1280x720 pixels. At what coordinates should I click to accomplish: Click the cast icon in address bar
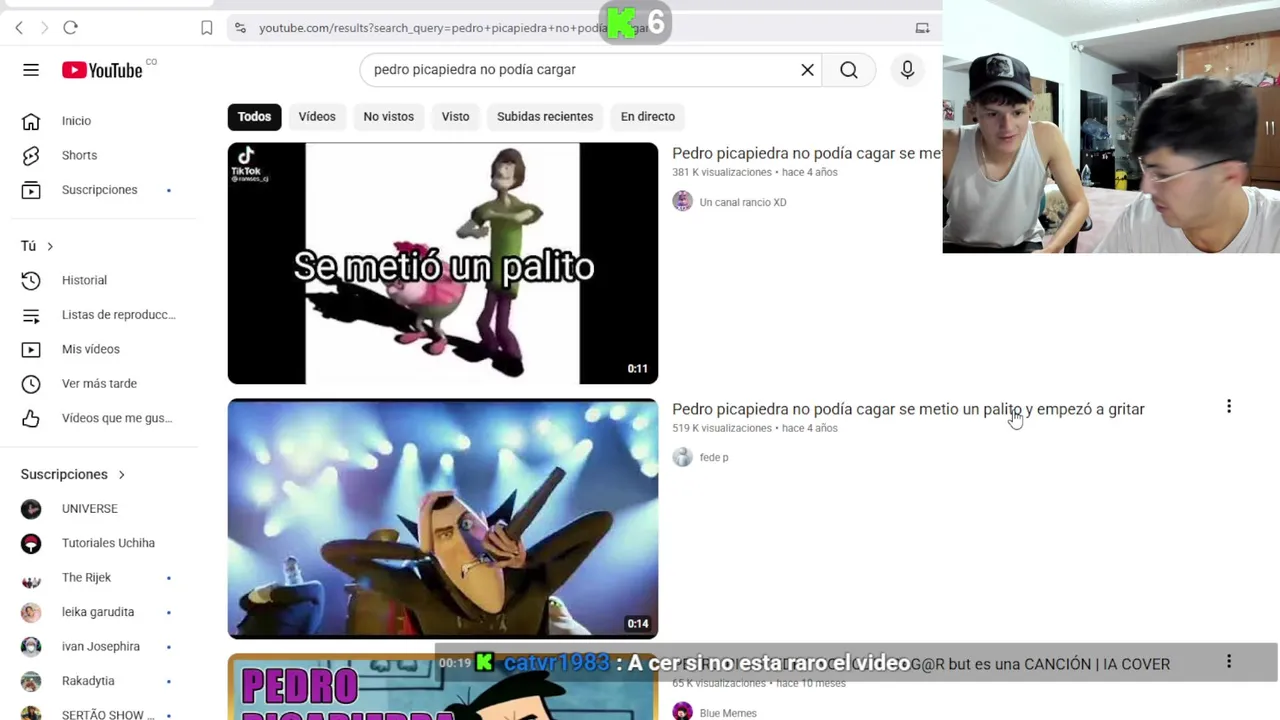click(922, 28)
